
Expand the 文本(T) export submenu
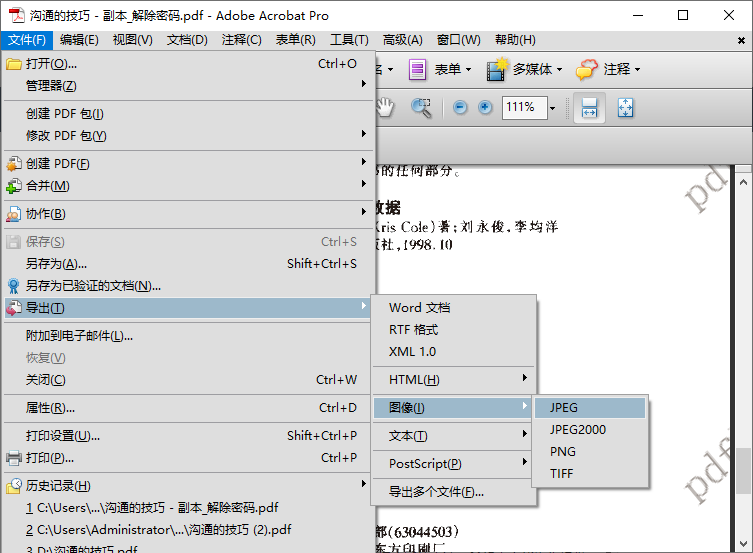pos(525,434)
